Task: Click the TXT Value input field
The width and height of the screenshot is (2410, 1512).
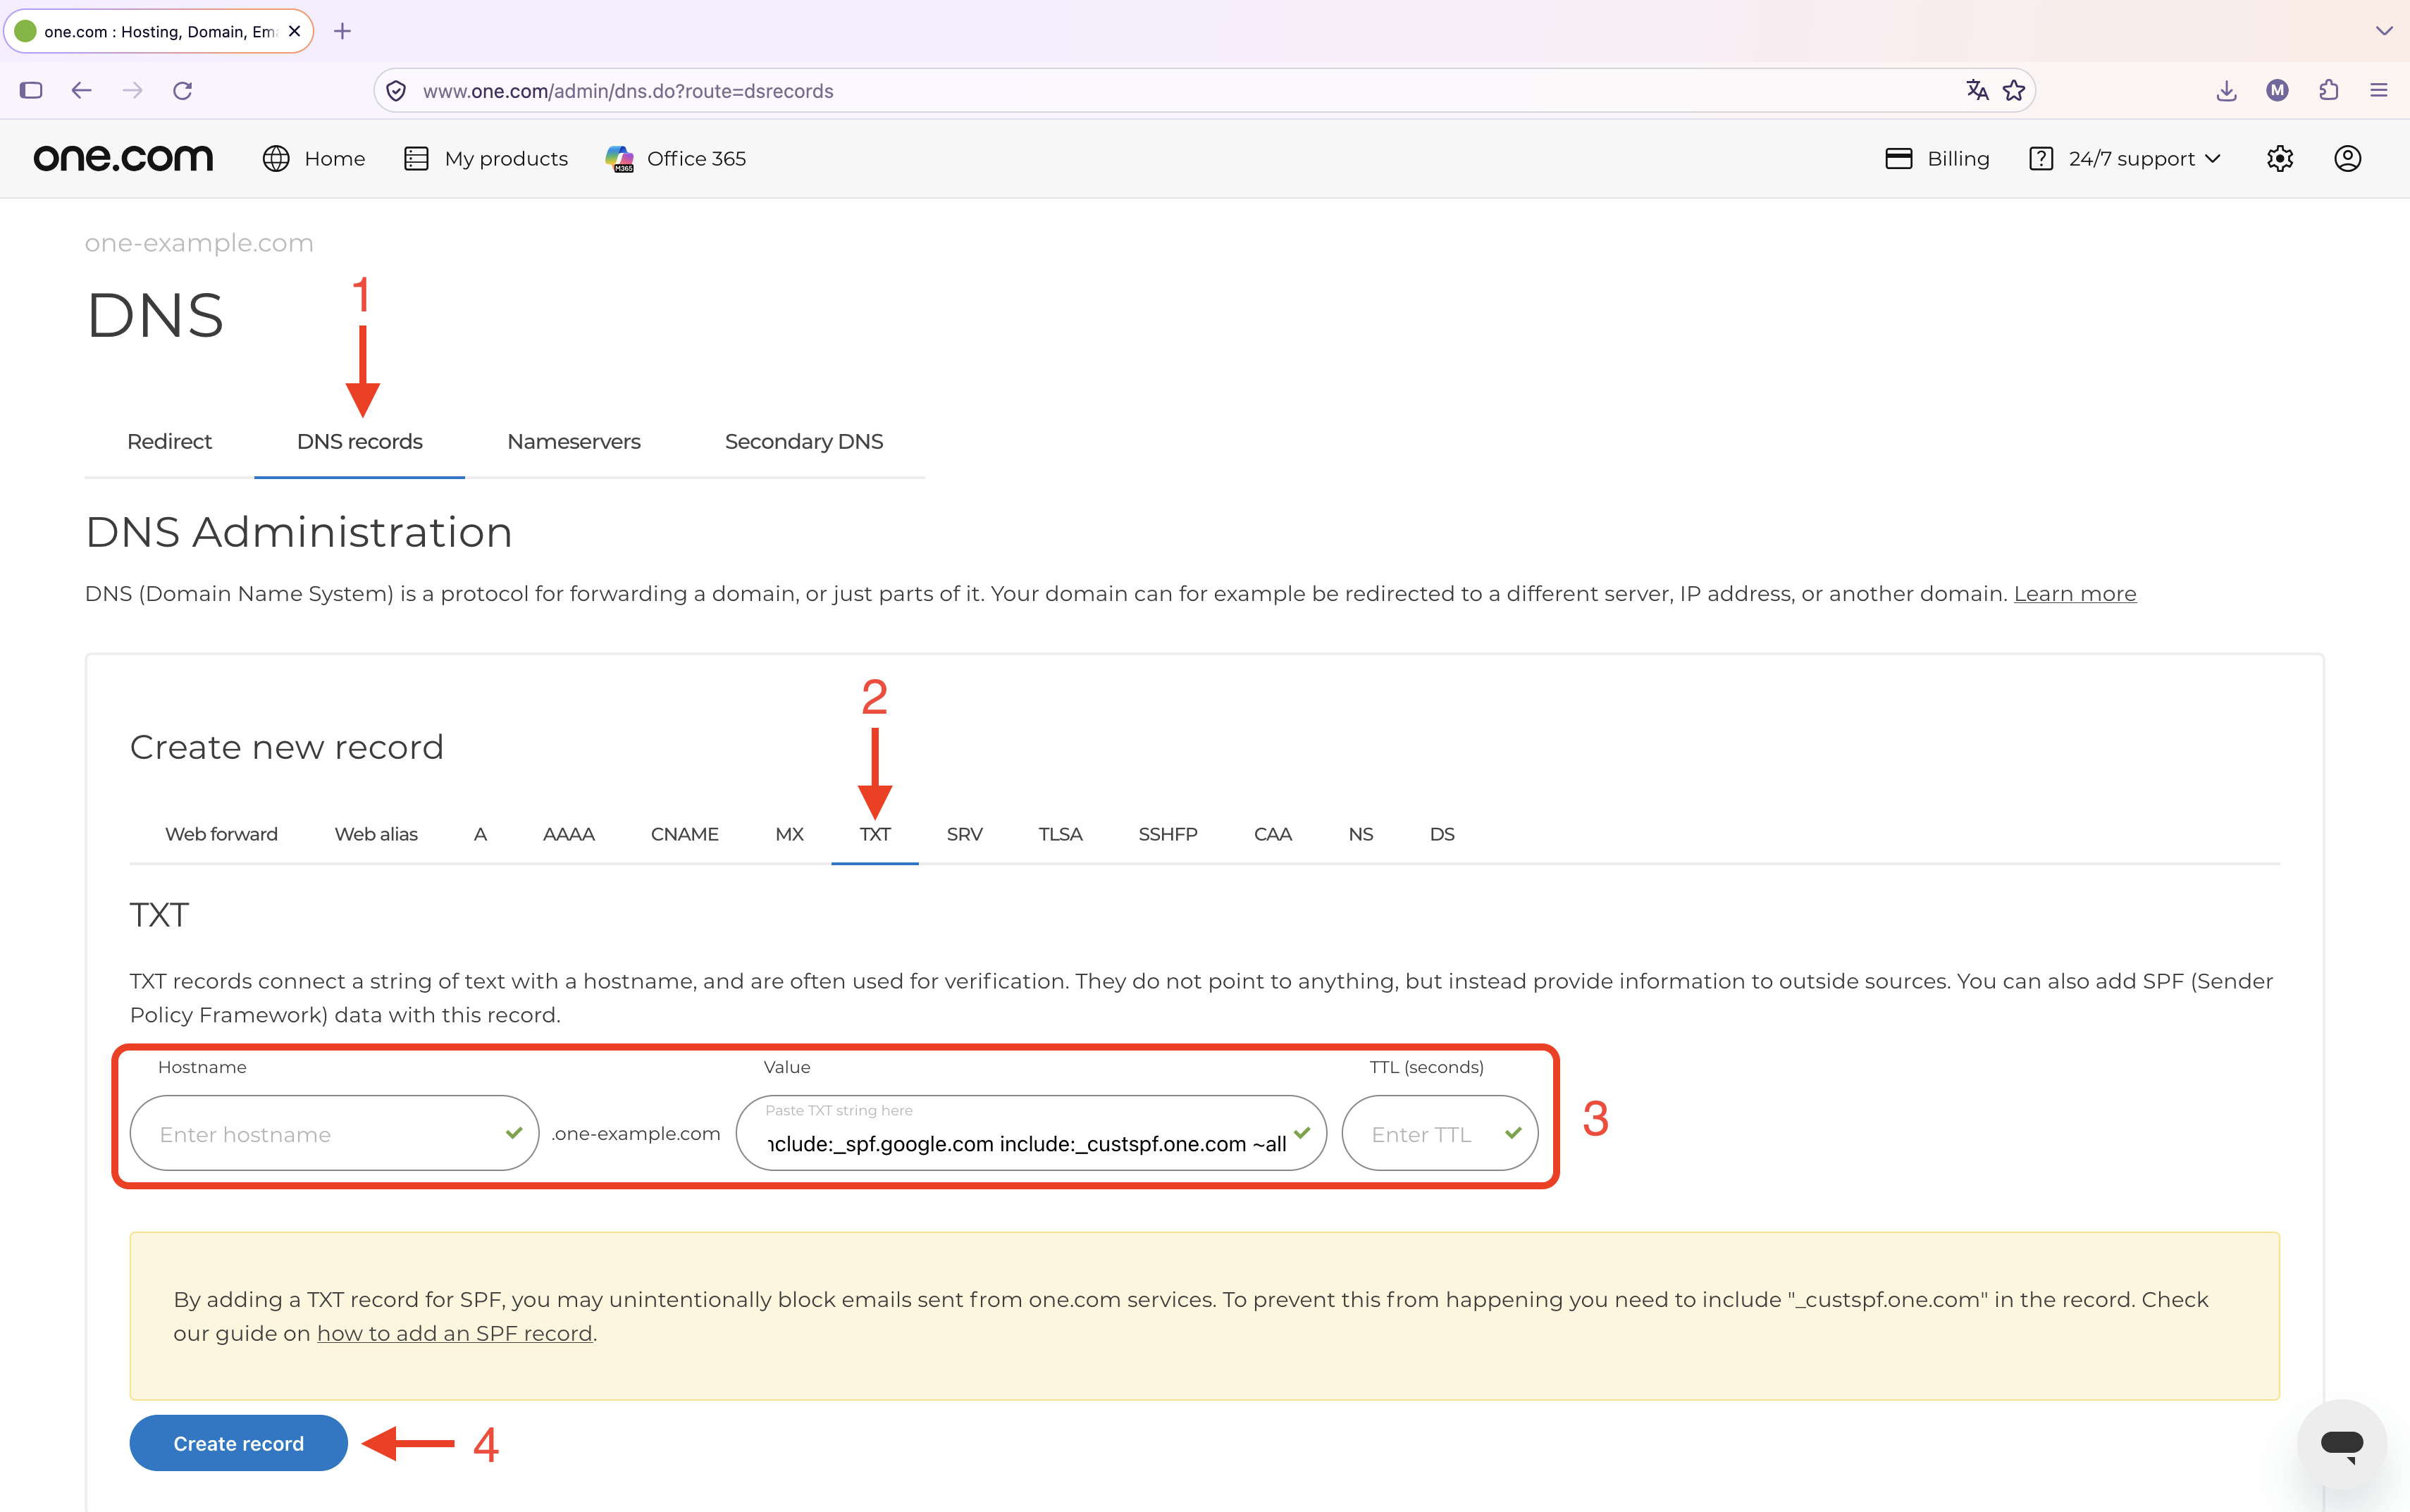Action: (x=1031, y=1133)
